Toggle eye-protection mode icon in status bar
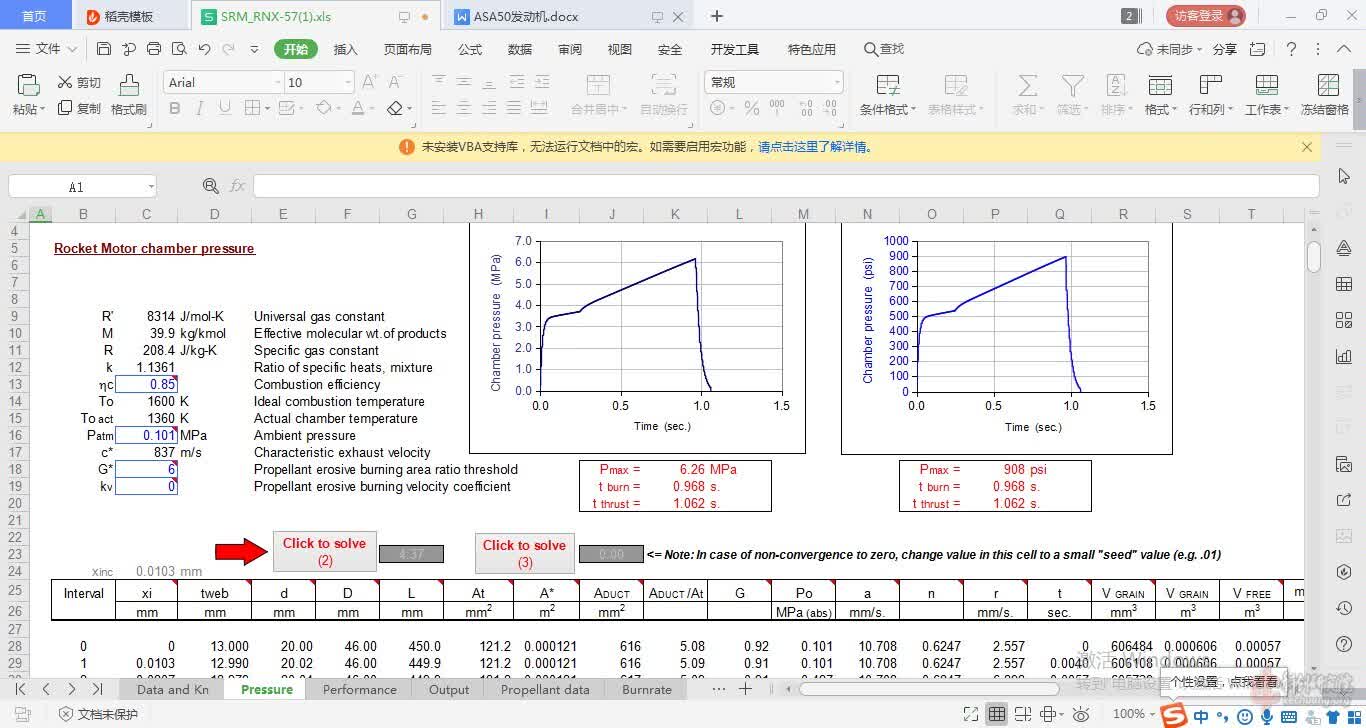Screen dimensions: 1366x728 (1081, 714)
